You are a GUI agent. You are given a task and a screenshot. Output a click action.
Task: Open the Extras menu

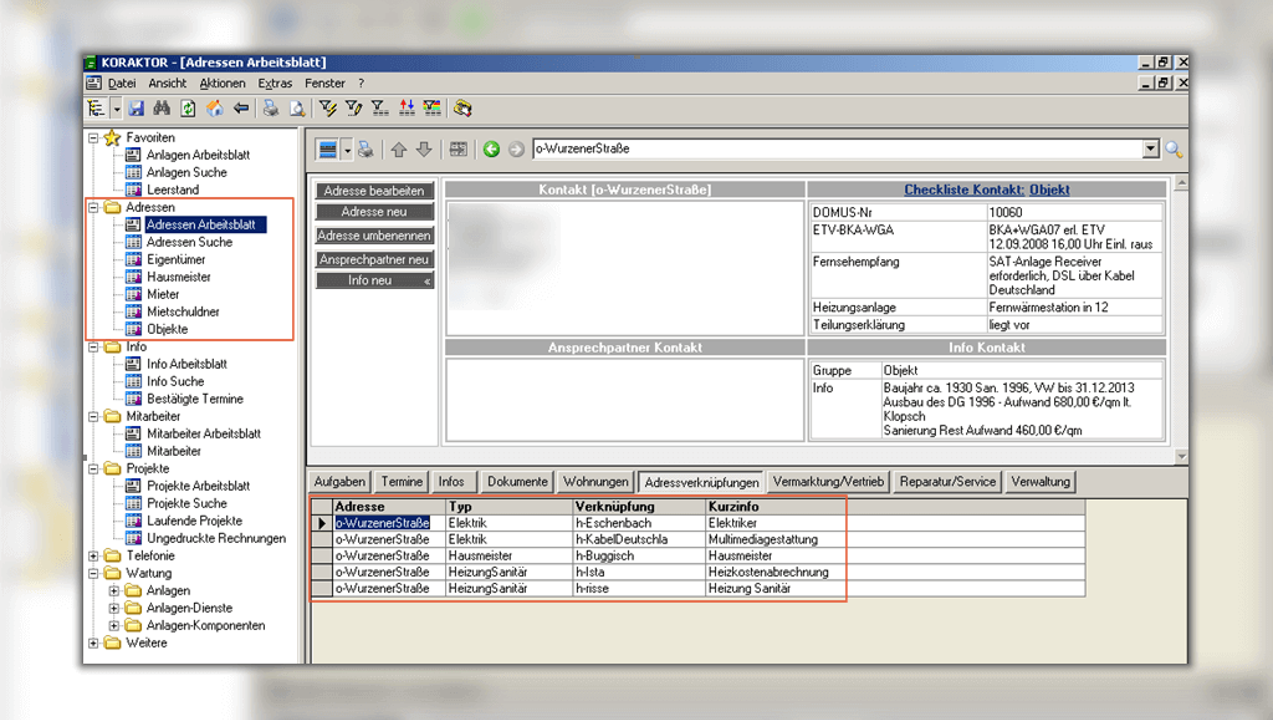click(275, 83)
